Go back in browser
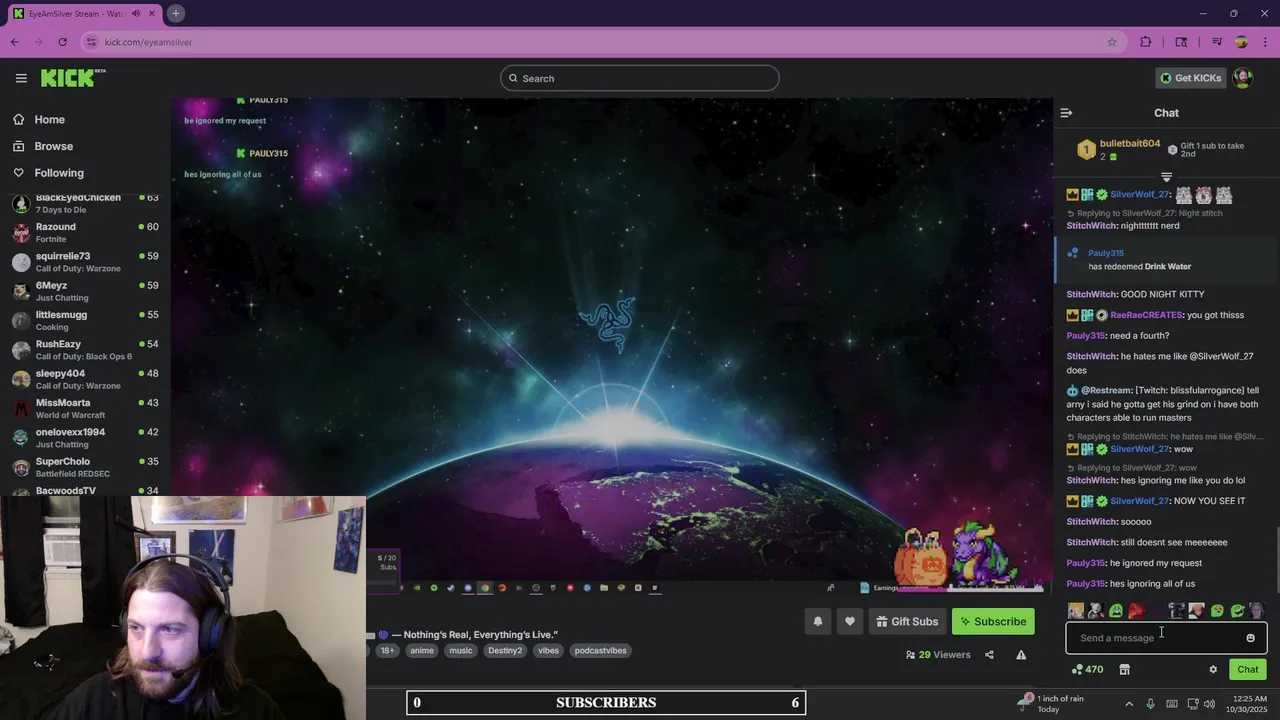 [15, 42]
